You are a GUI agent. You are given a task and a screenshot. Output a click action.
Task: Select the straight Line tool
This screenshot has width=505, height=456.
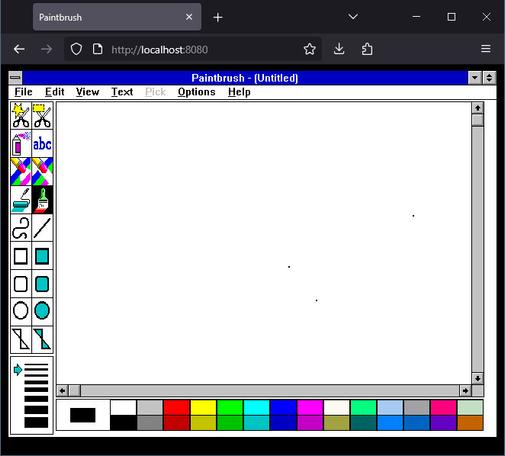click(x=42, y=228)
